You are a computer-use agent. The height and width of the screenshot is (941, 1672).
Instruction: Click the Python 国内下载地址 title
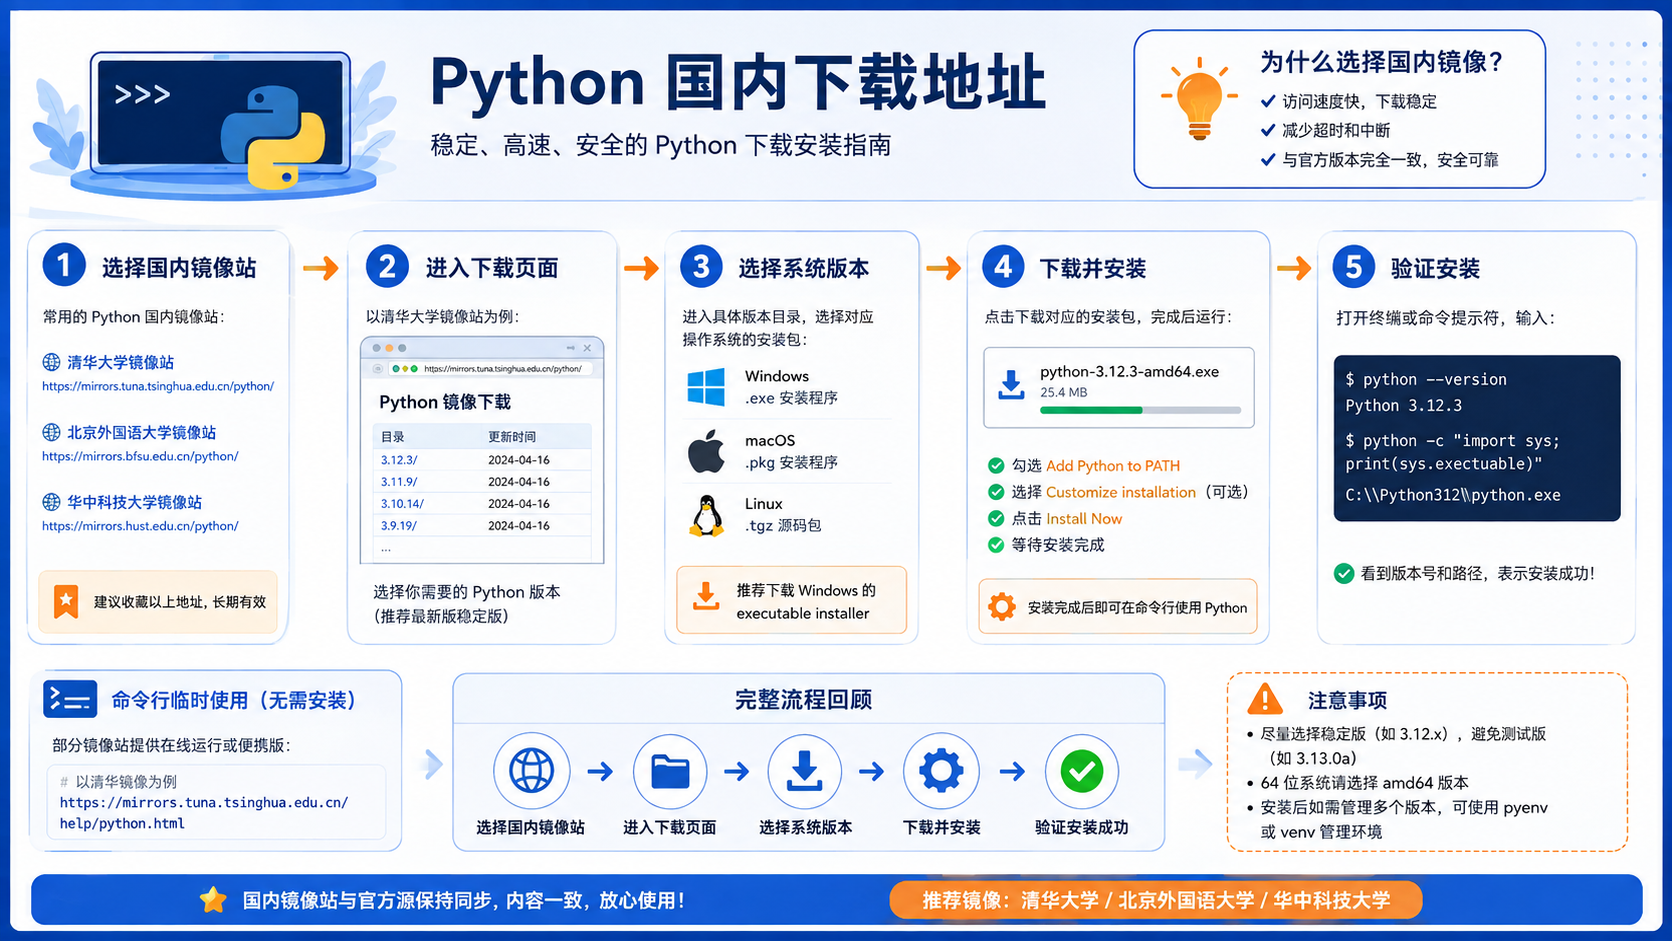pos(738,82)
